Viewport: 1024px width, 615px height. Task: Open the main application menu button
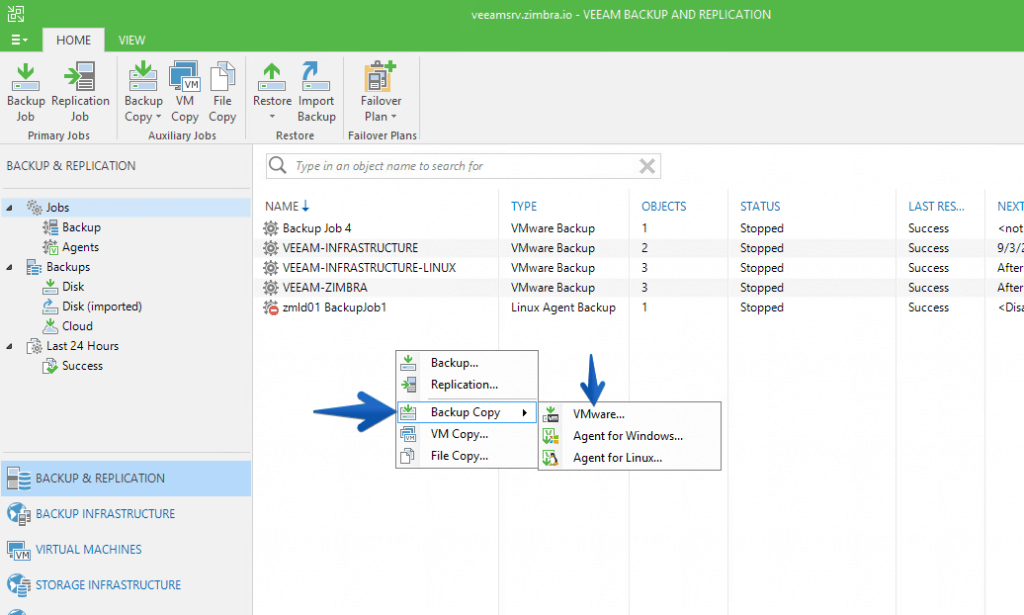(x=19, y=40)
